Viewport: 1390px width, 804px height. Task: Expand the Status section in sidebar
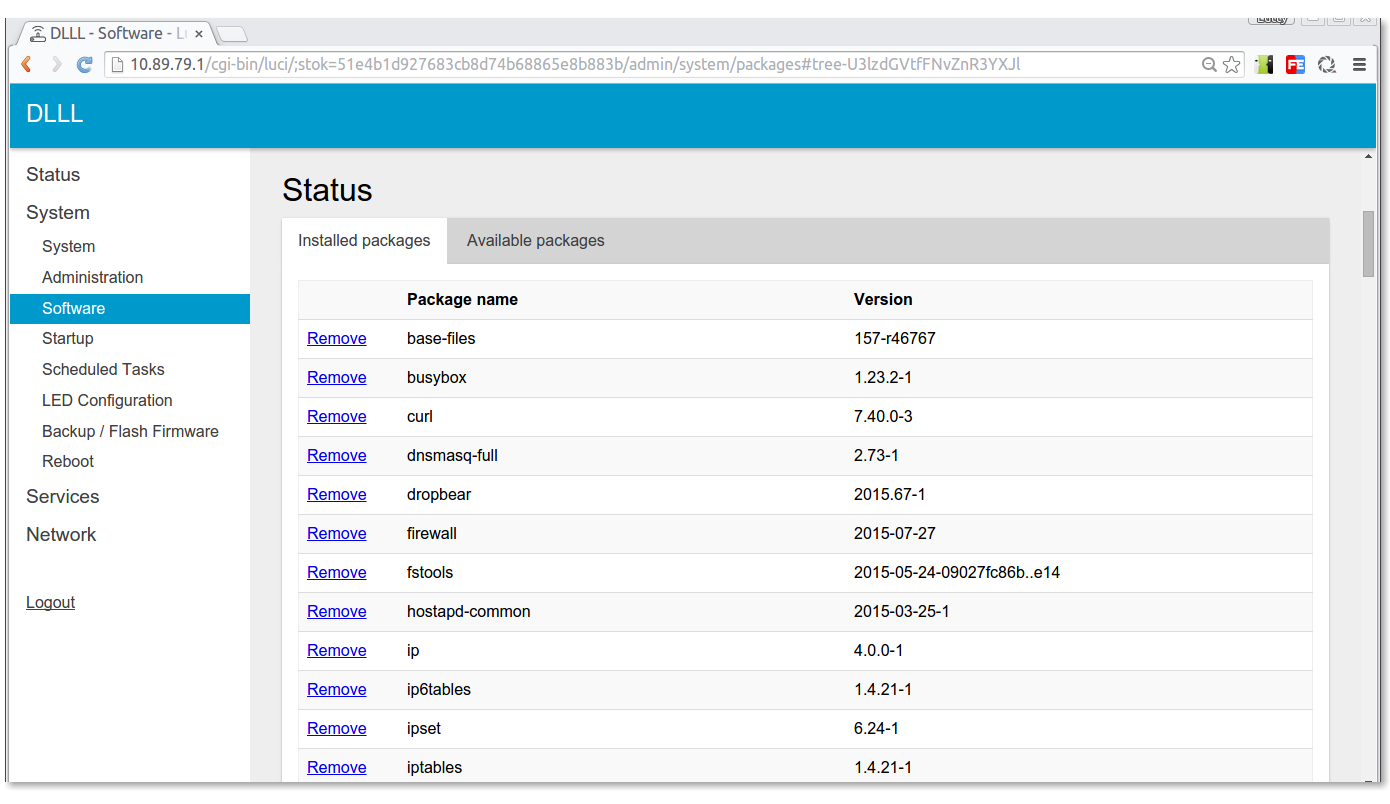coord(53,175)
